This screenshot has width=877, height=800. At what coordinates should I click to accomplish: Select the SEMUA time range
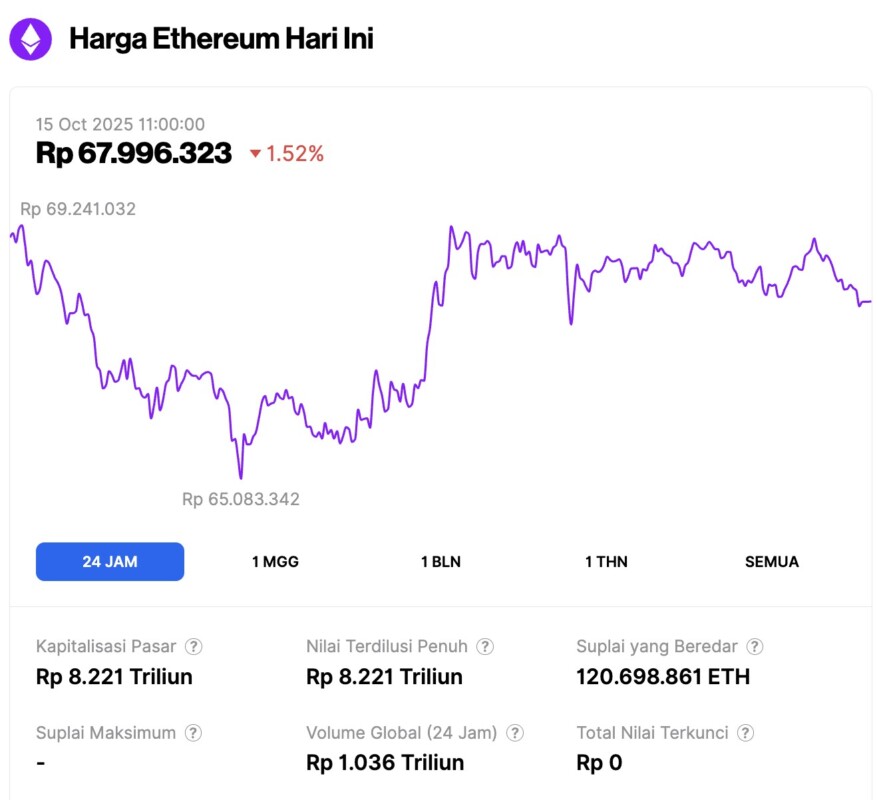coord(772,562)
